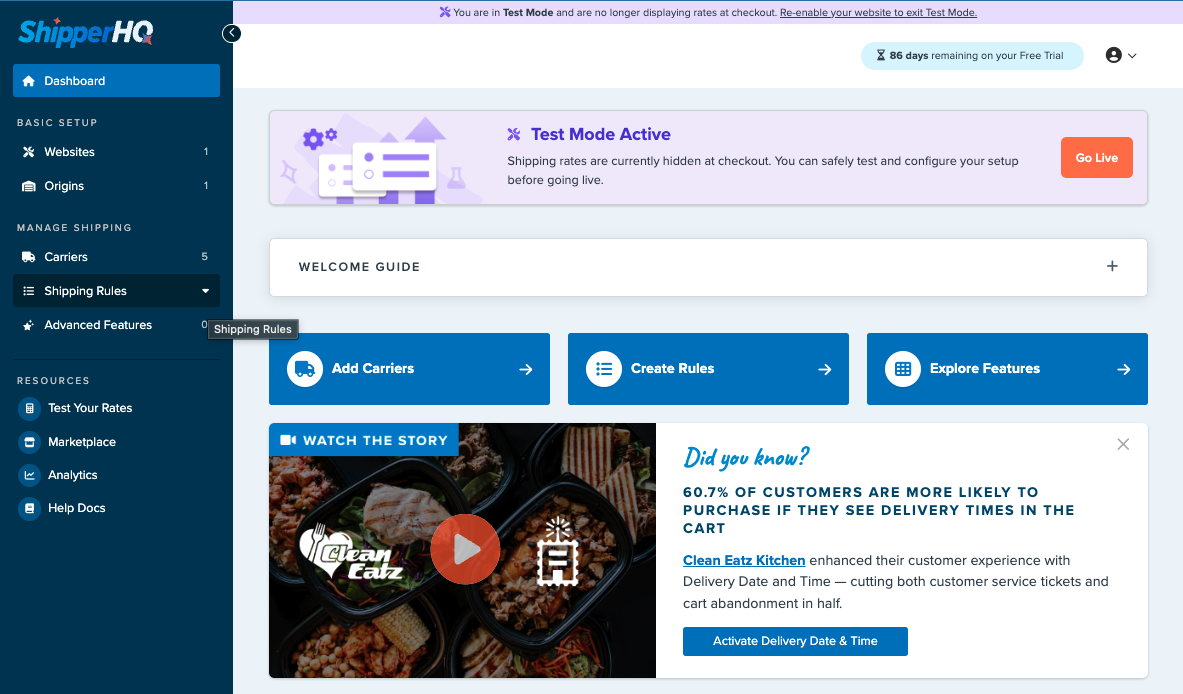Click Activate Delivery Date & Time button
Screen dimensions: 1183x694
click(795, 641)
